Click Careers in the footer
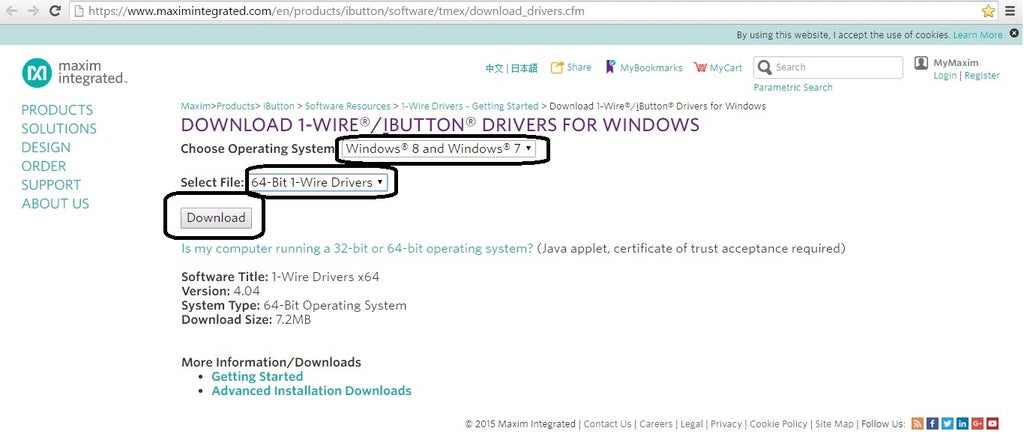 [656, 424]
